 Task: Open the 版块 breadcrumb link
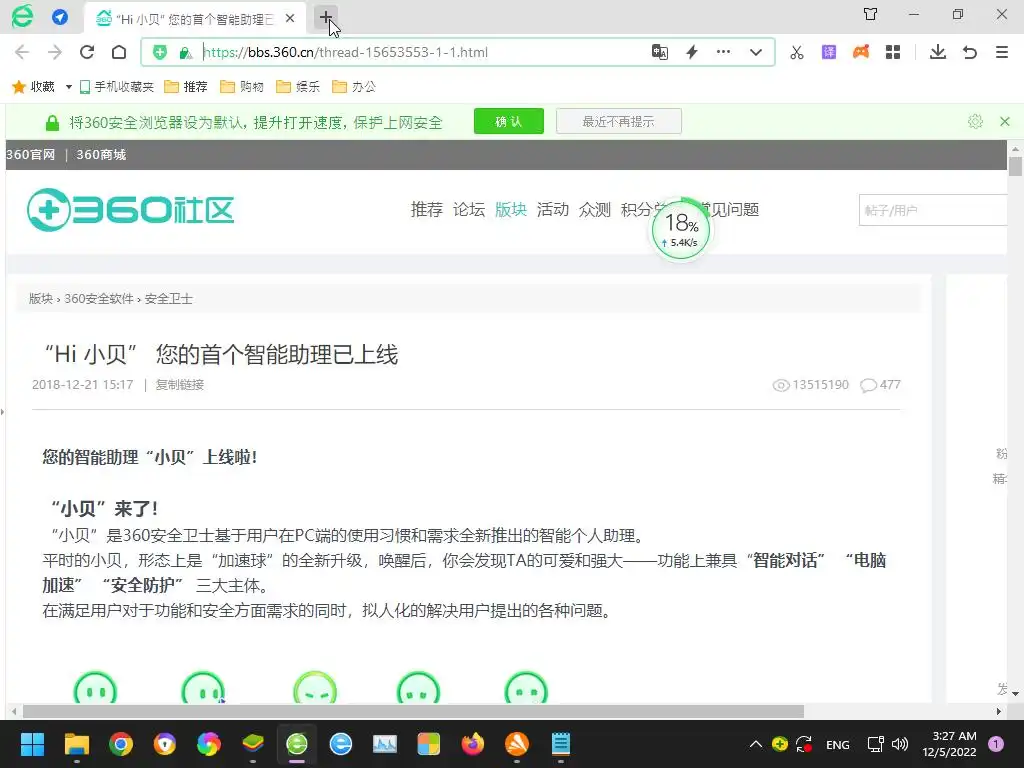pos(40,298)
